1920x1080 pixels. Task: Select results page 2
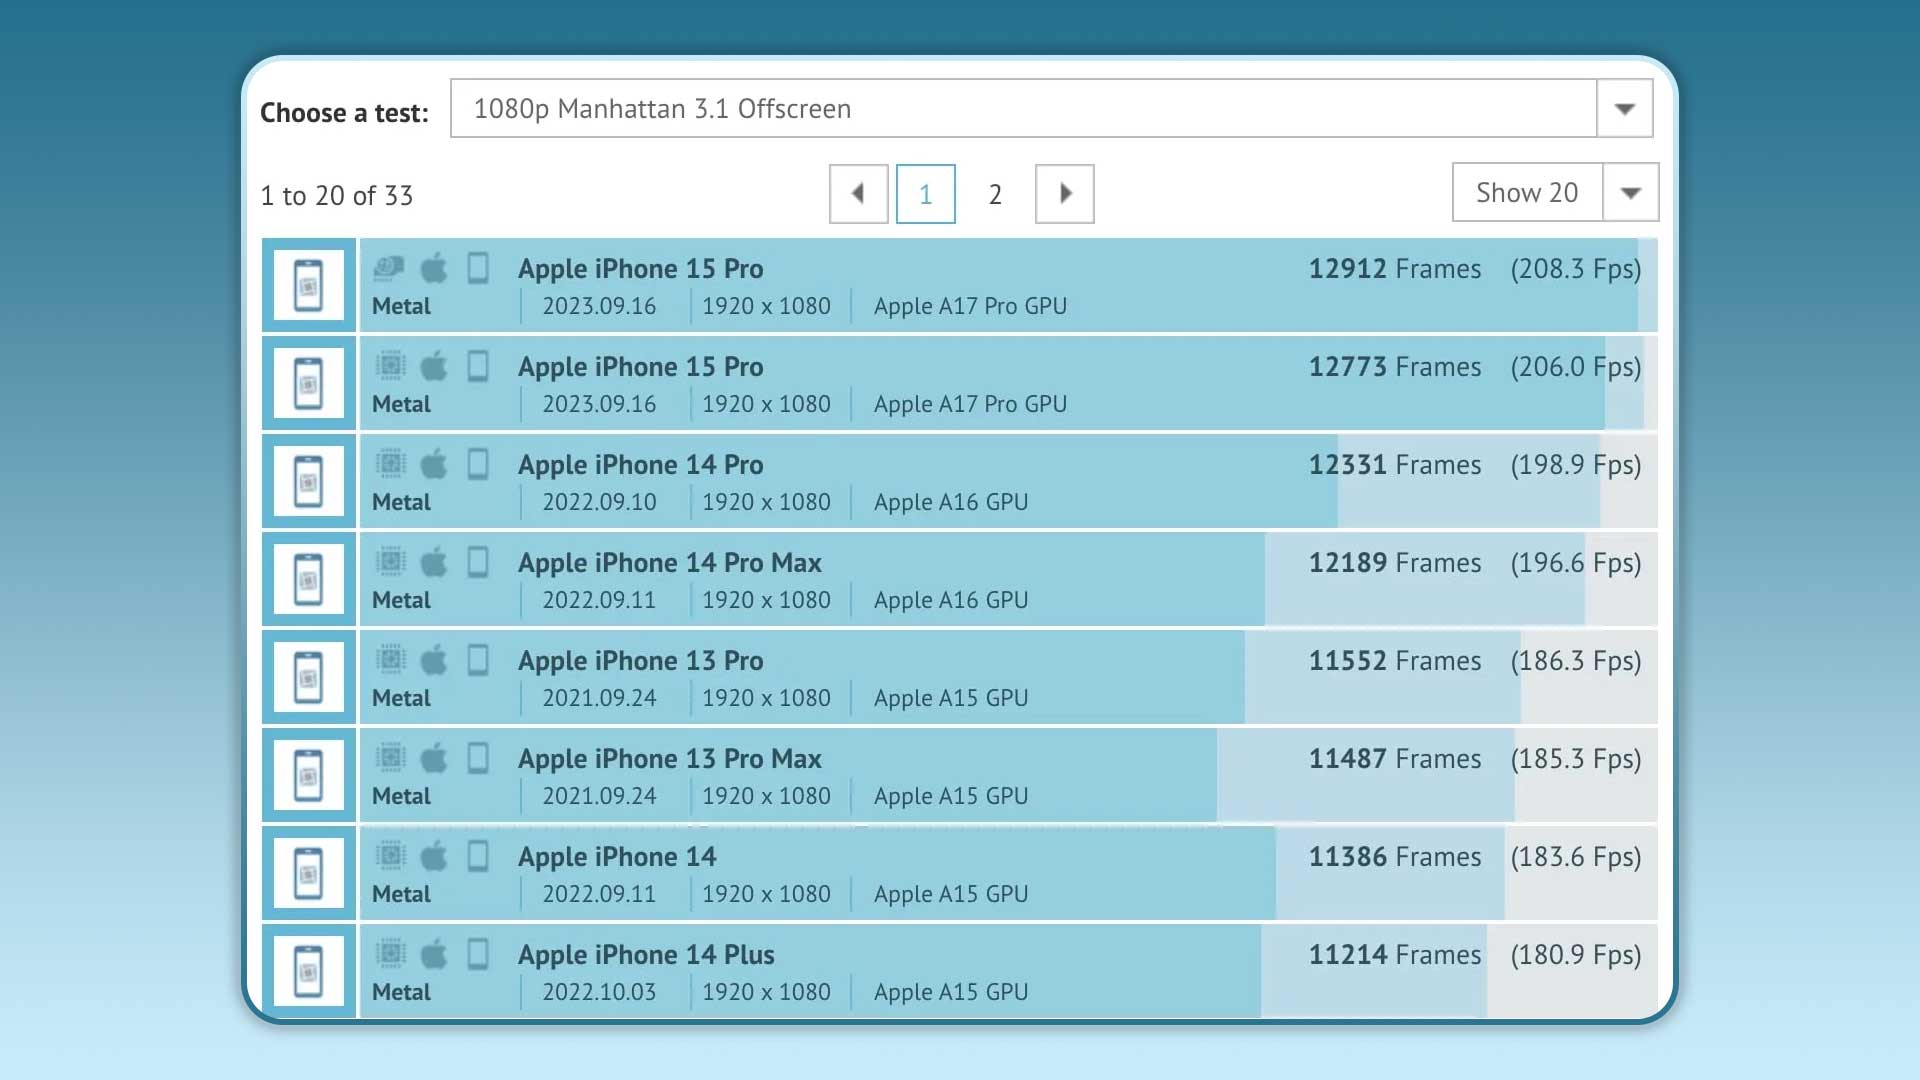point(995,194)
